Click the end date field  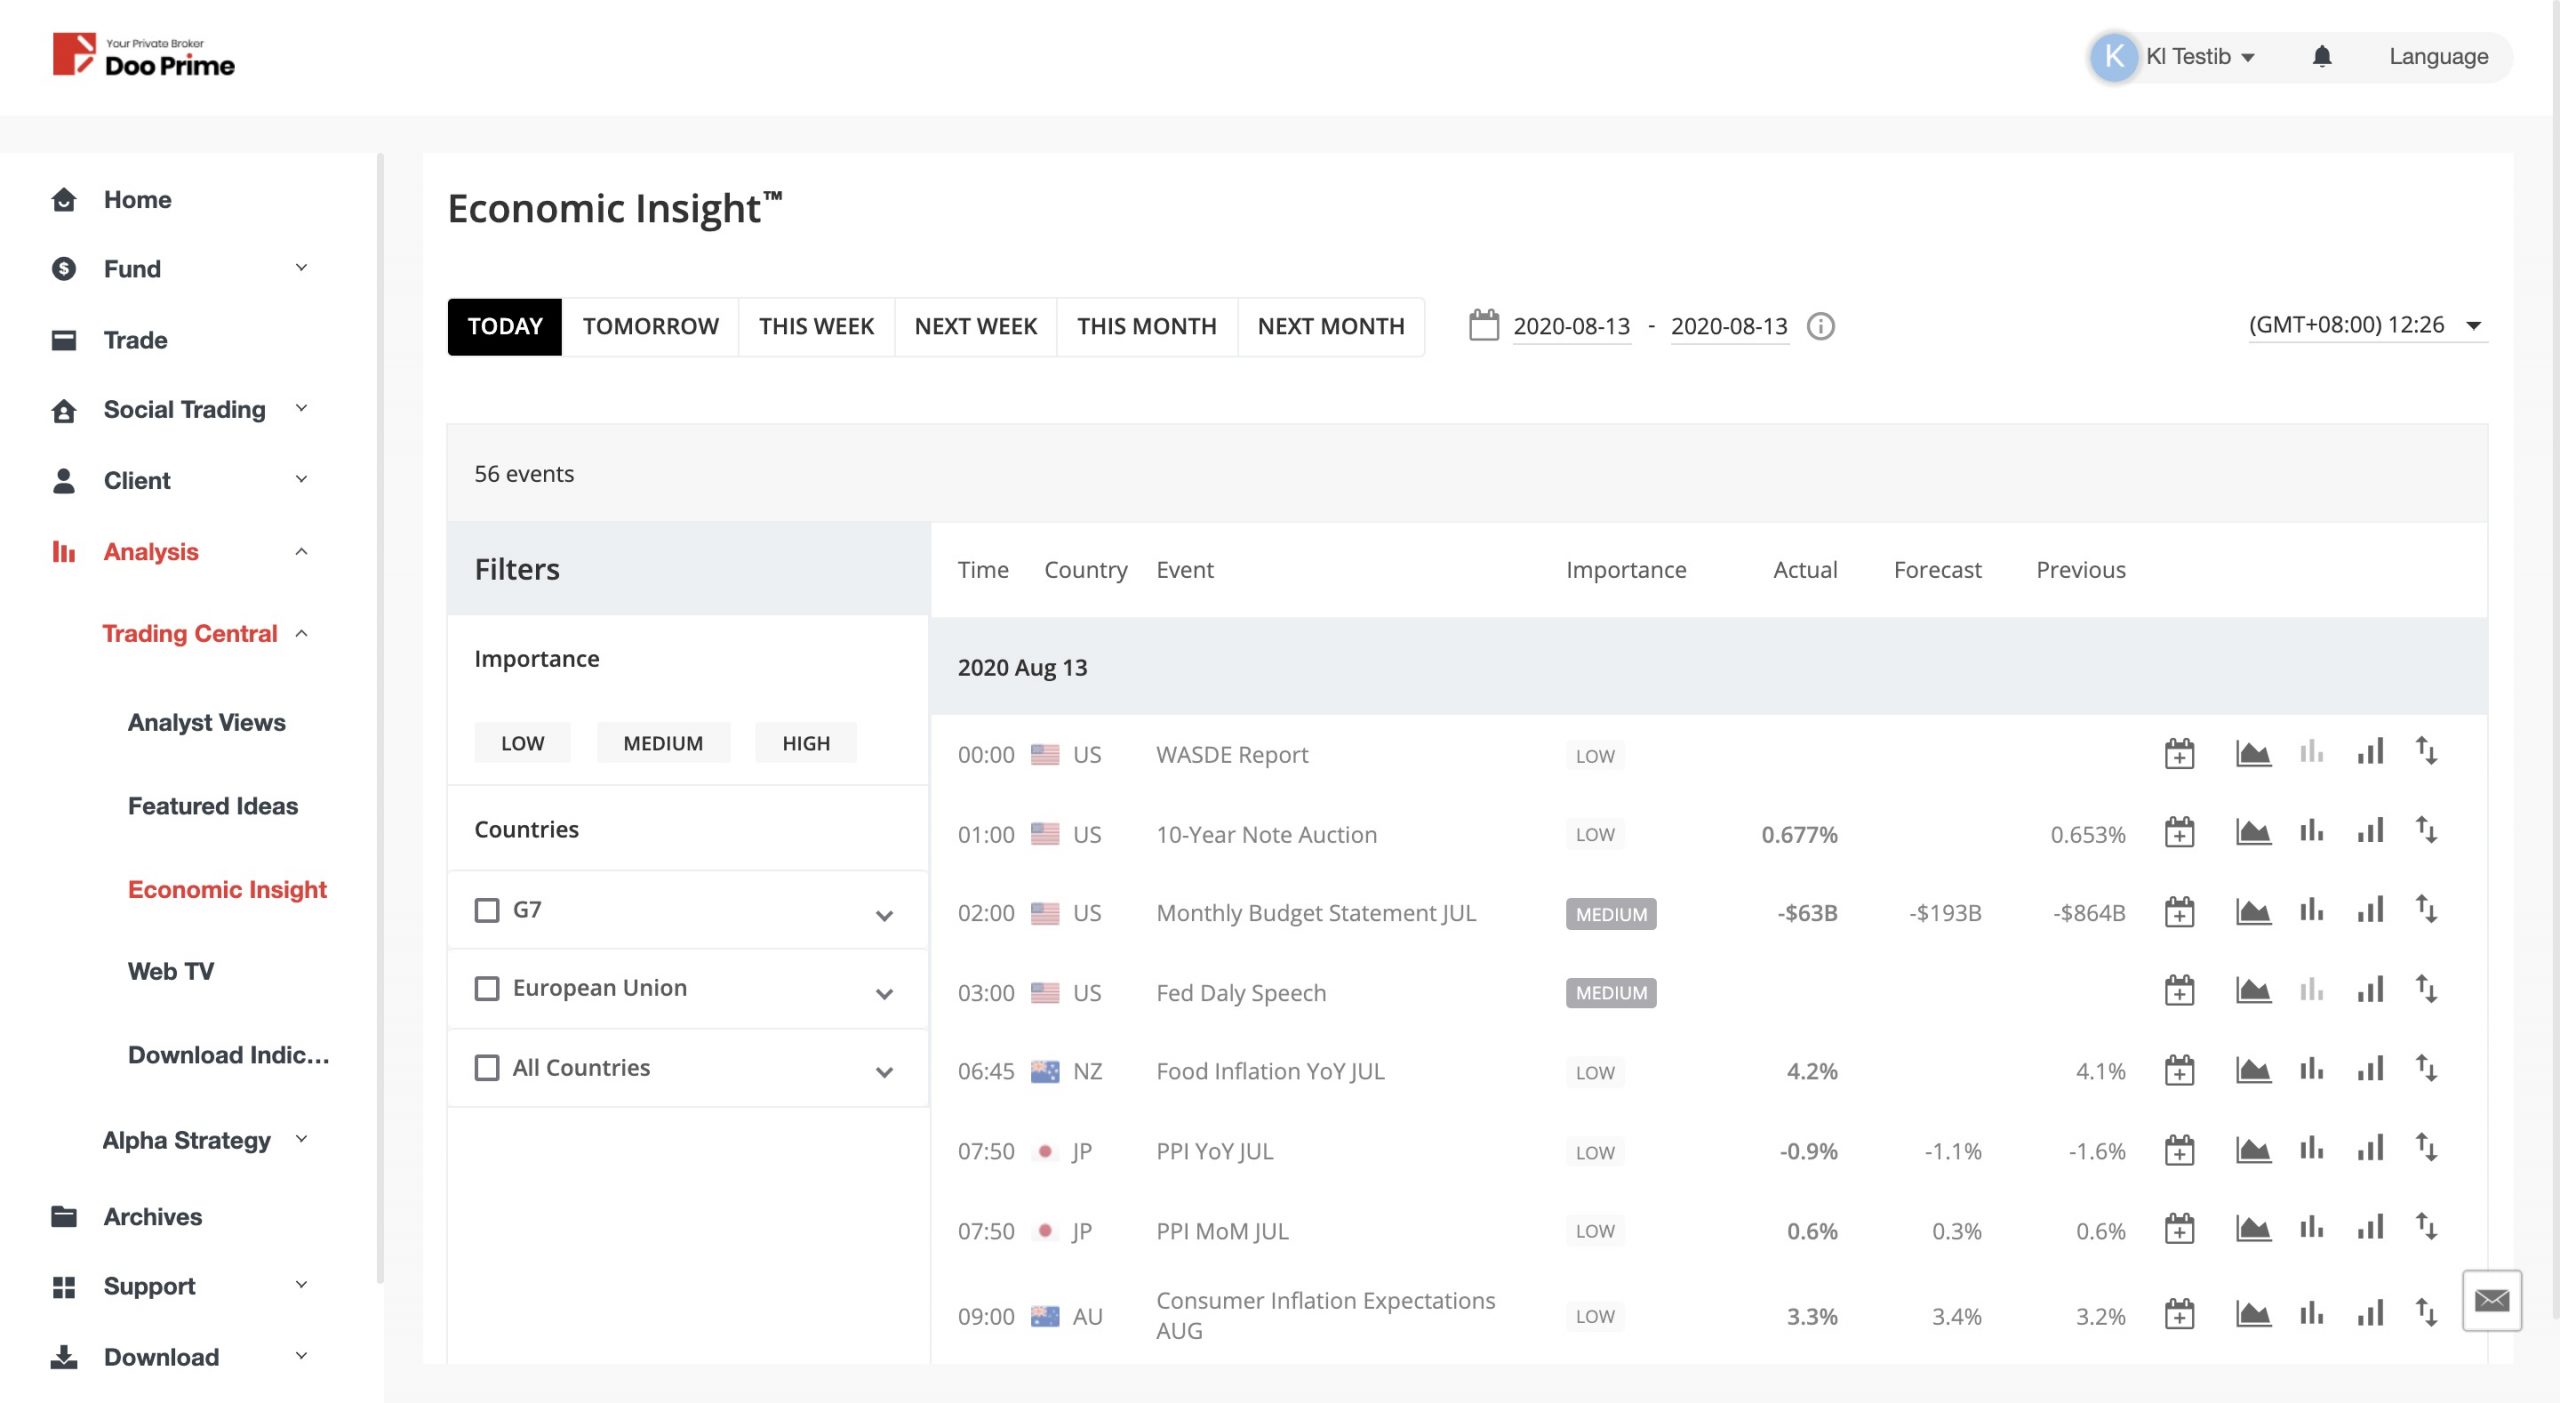coord(1729,326)
